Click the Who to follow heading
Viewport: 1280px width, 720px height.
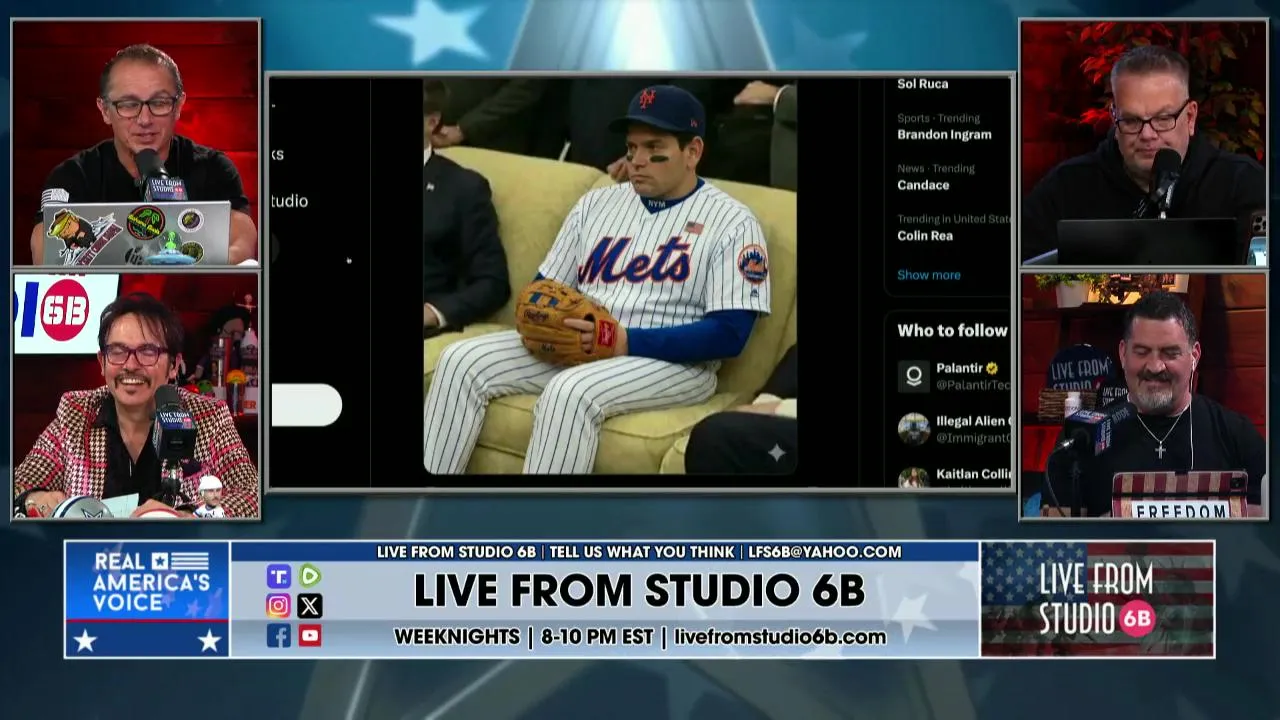click(952, 330)
